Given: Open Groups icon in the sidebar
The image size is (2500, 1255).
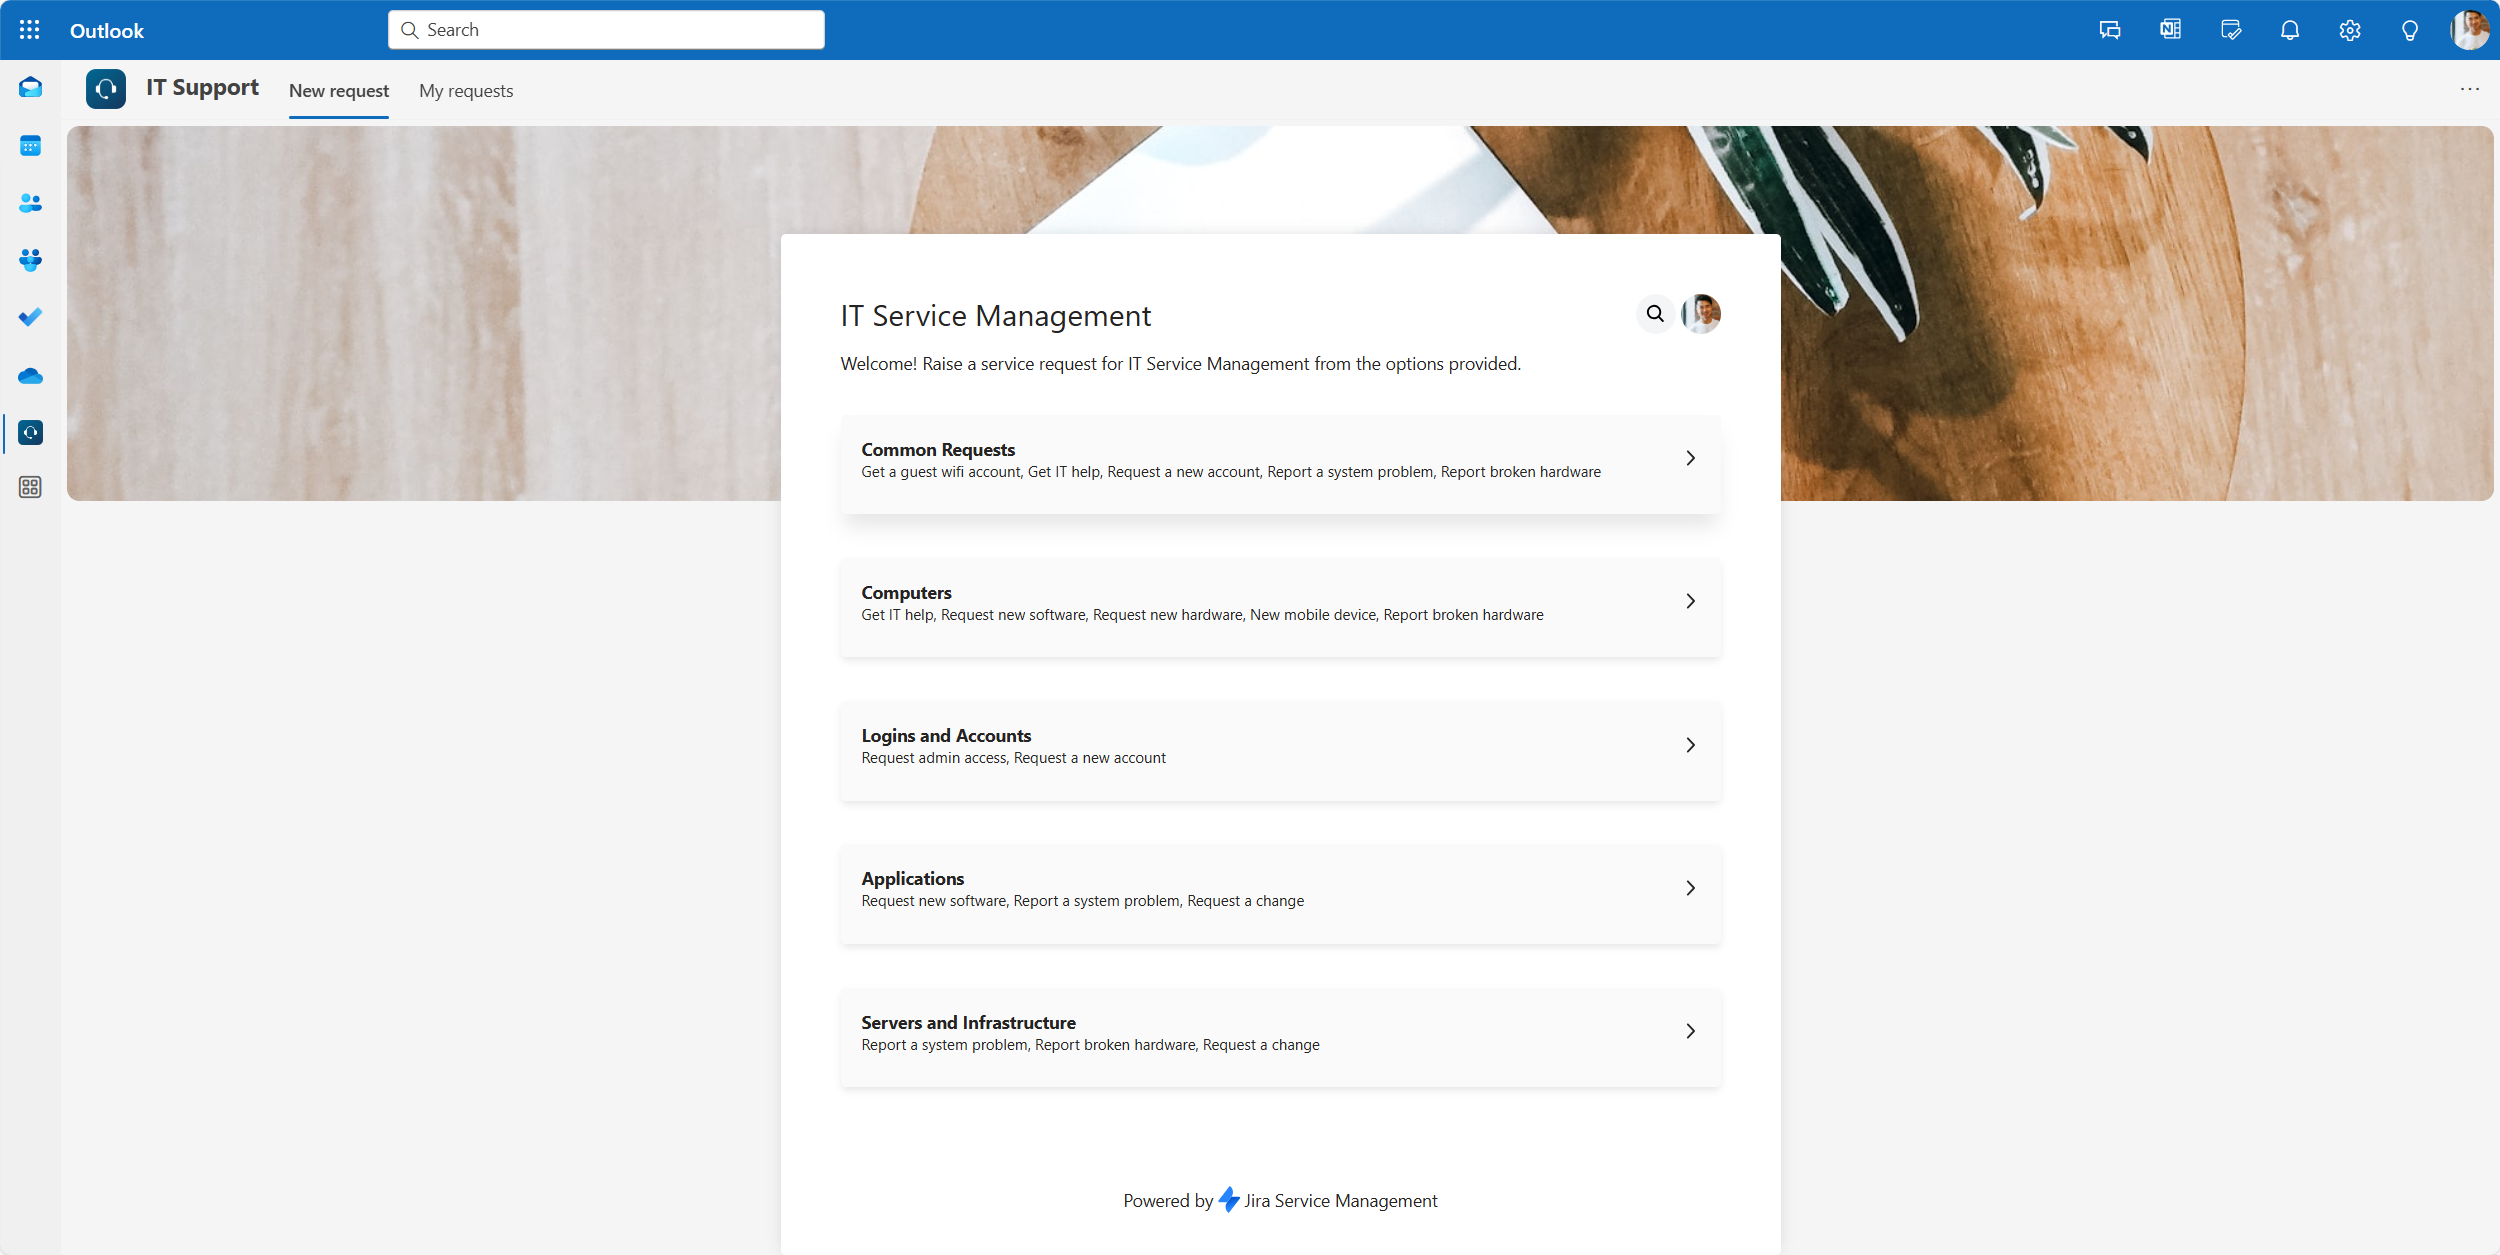Looking at the screenshot, I should [x=30, y=260].
